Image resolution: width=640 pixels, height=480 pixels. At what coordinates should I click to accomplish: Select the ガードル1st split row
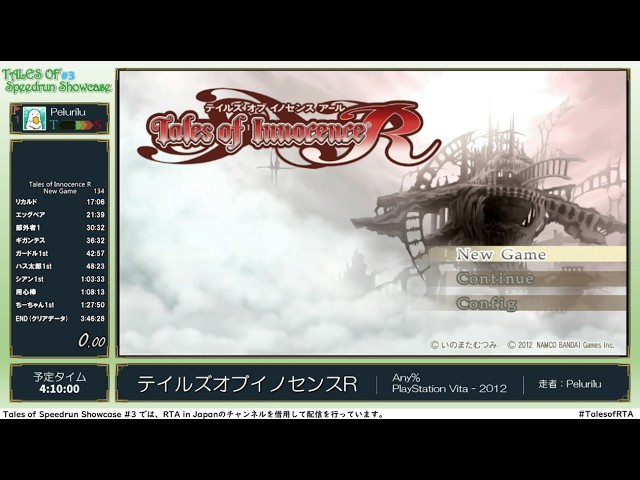click(60, 253)
